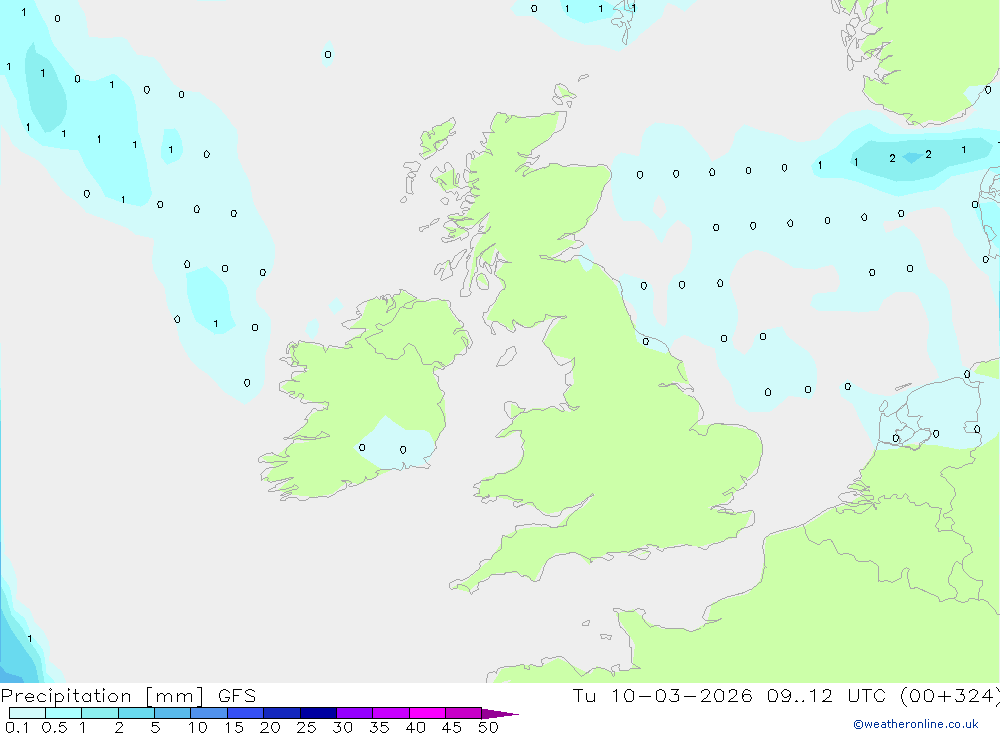Click the legend tick label '0.5'
Viewport: 1000px width, 733px height.
point(54,727)
